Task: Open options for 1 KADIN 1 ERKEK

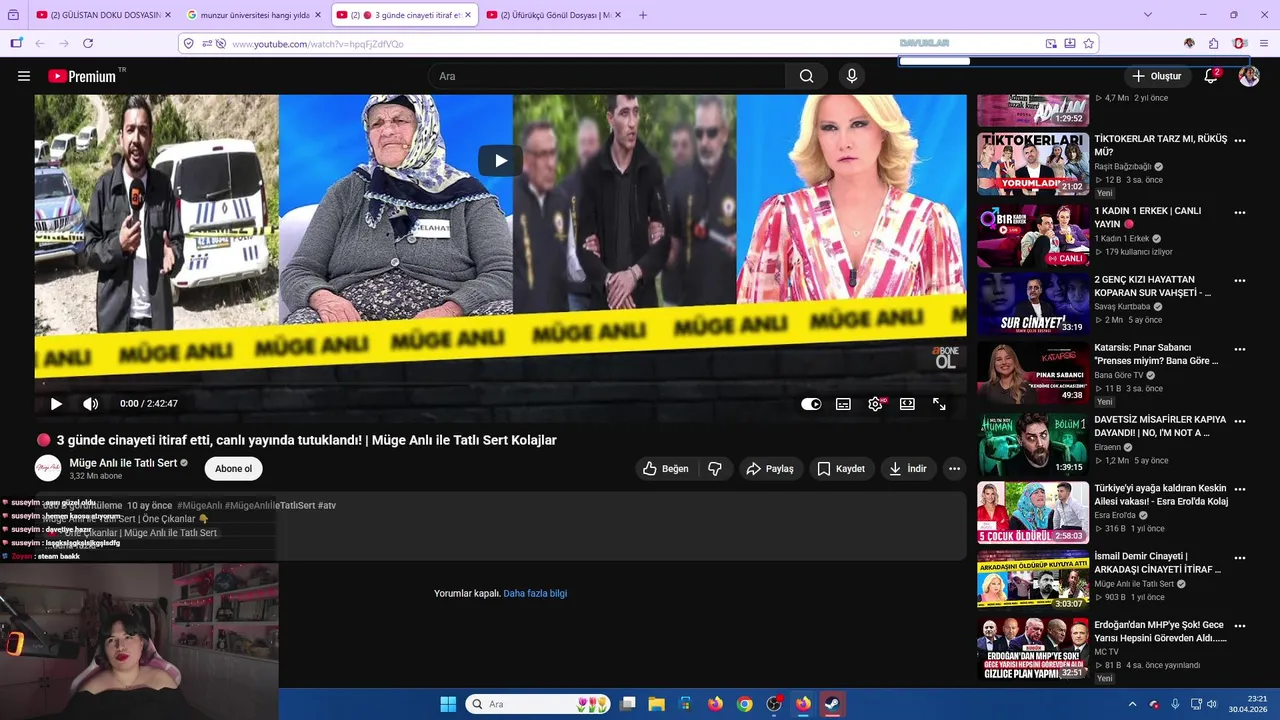Action: click(x=1240, y=213)
